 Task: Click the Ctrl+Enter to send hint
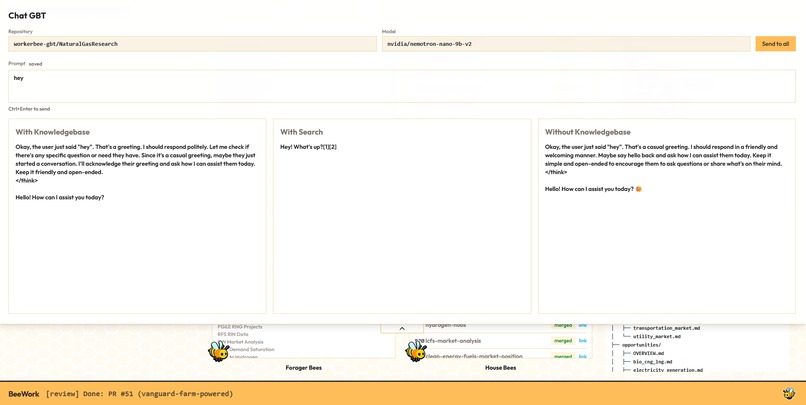(x=29, y=109)
